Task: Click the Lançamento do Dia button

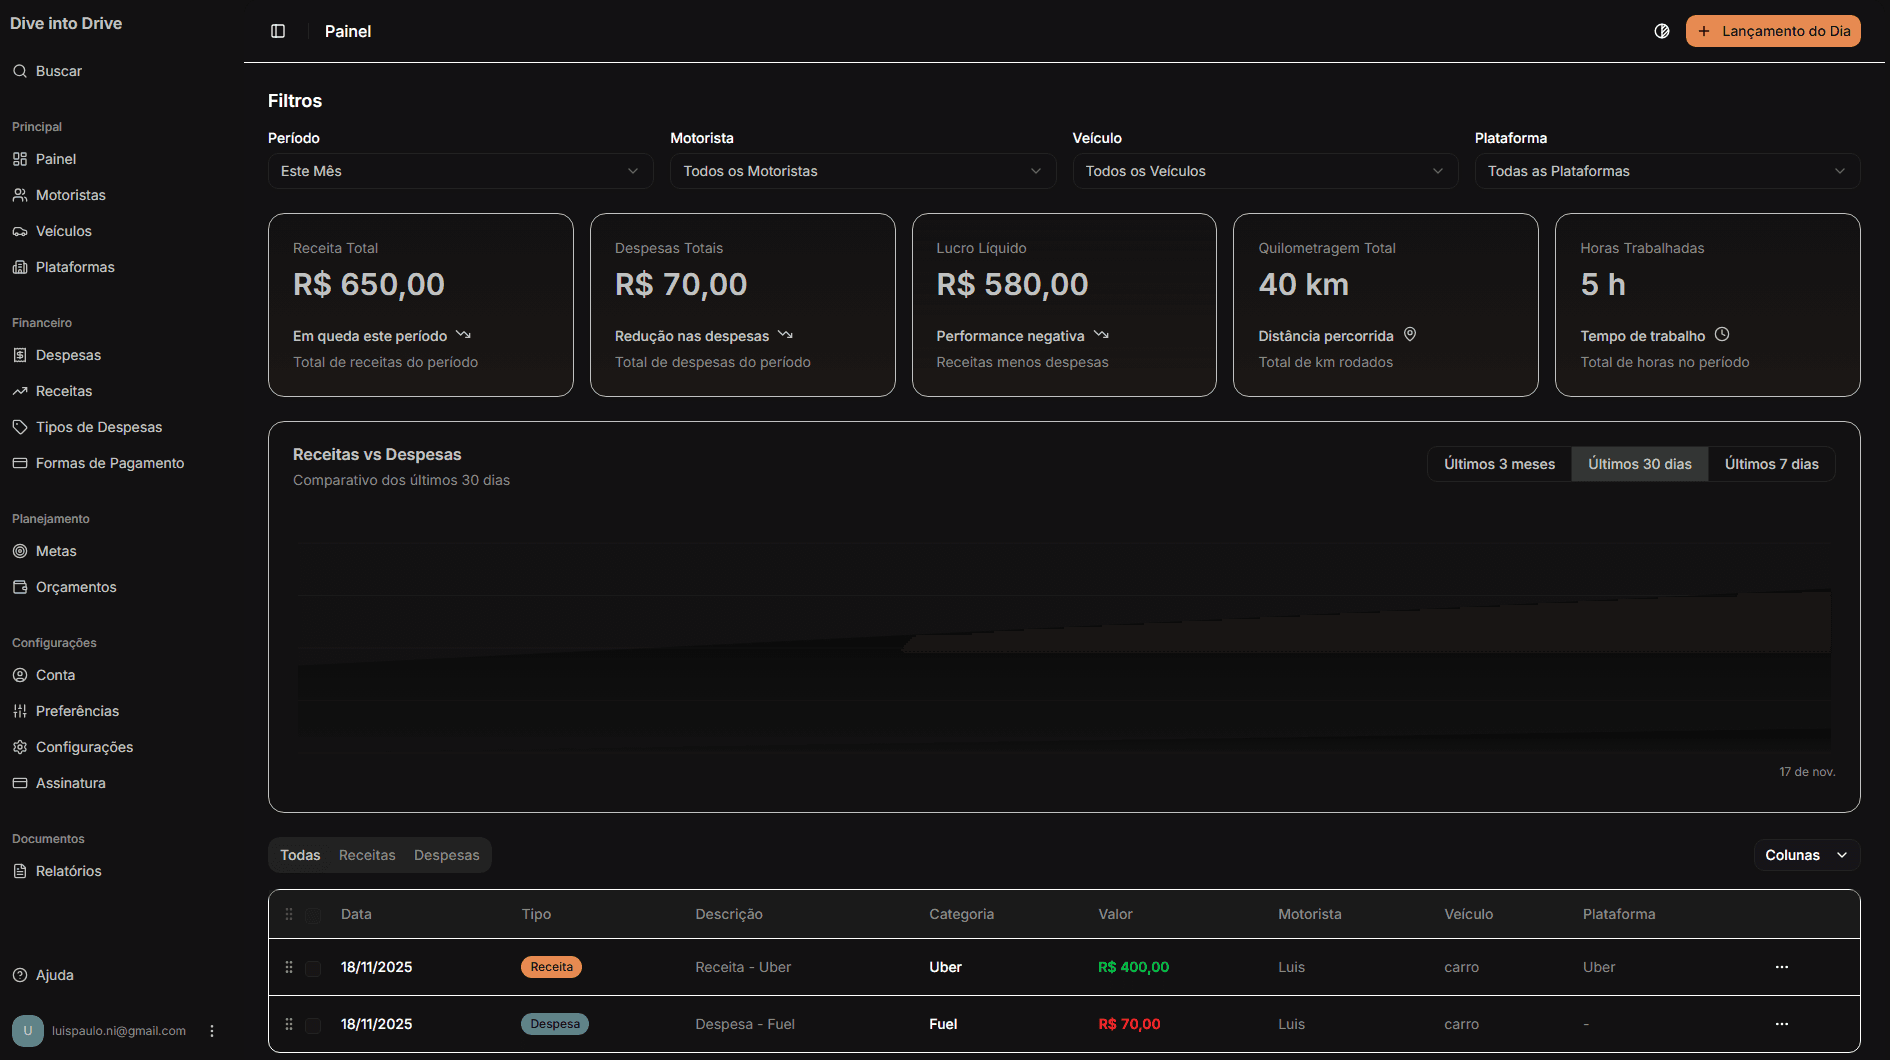Action: (x=1772, y=31)
